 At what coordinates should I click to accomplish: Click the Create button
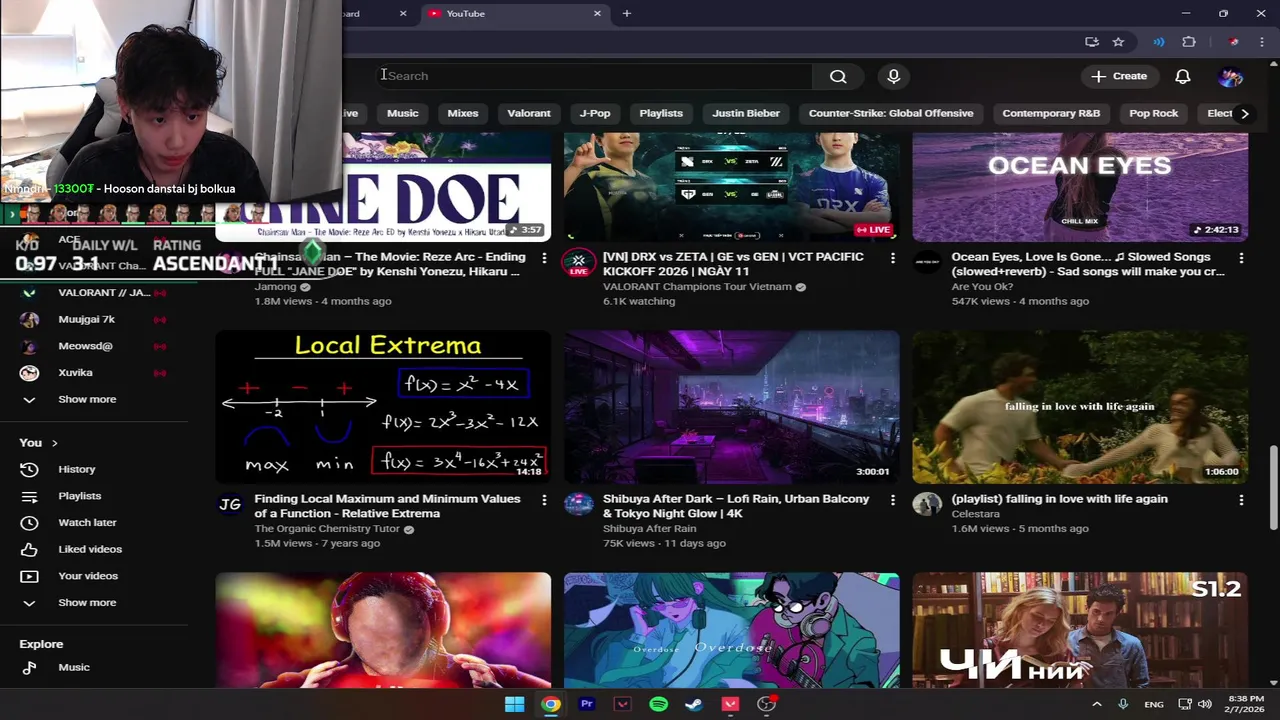click(x=1120, y=76)
